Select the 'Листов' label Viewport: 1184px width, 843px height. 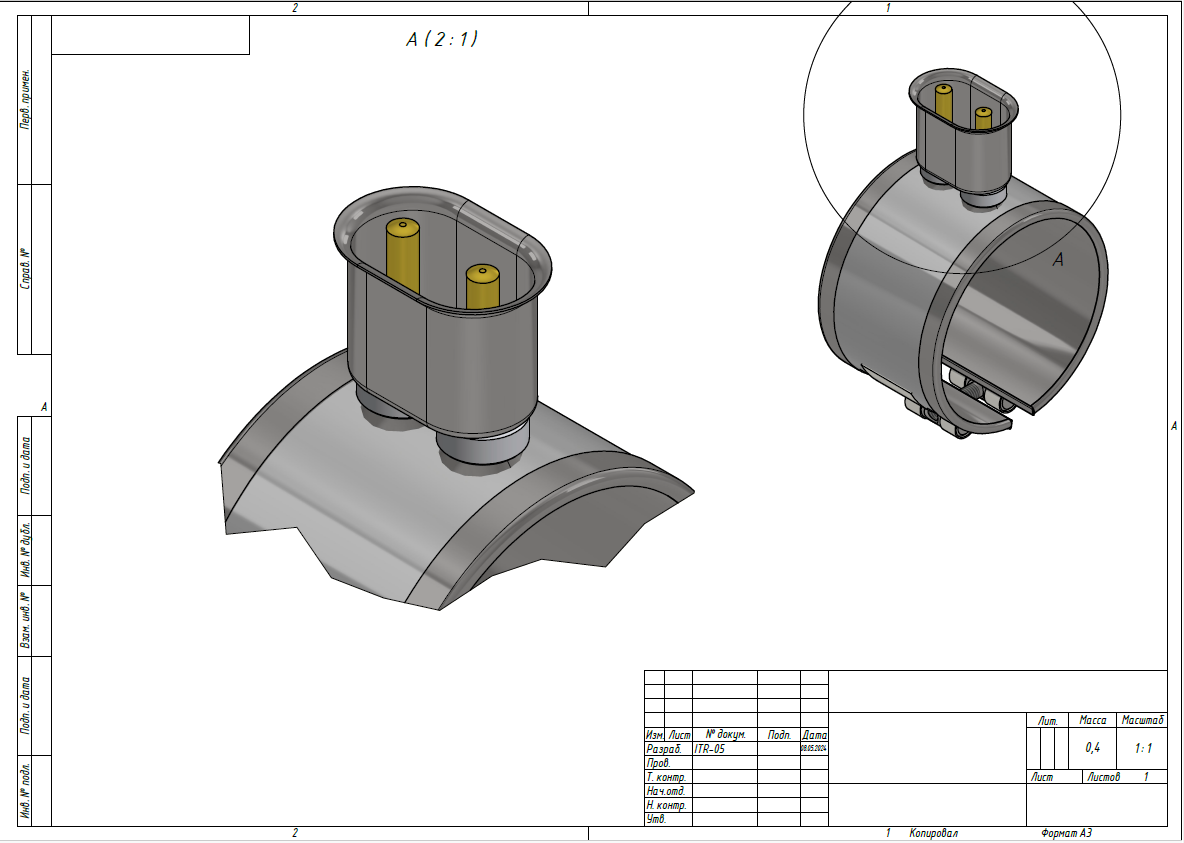coord(1103,777)
